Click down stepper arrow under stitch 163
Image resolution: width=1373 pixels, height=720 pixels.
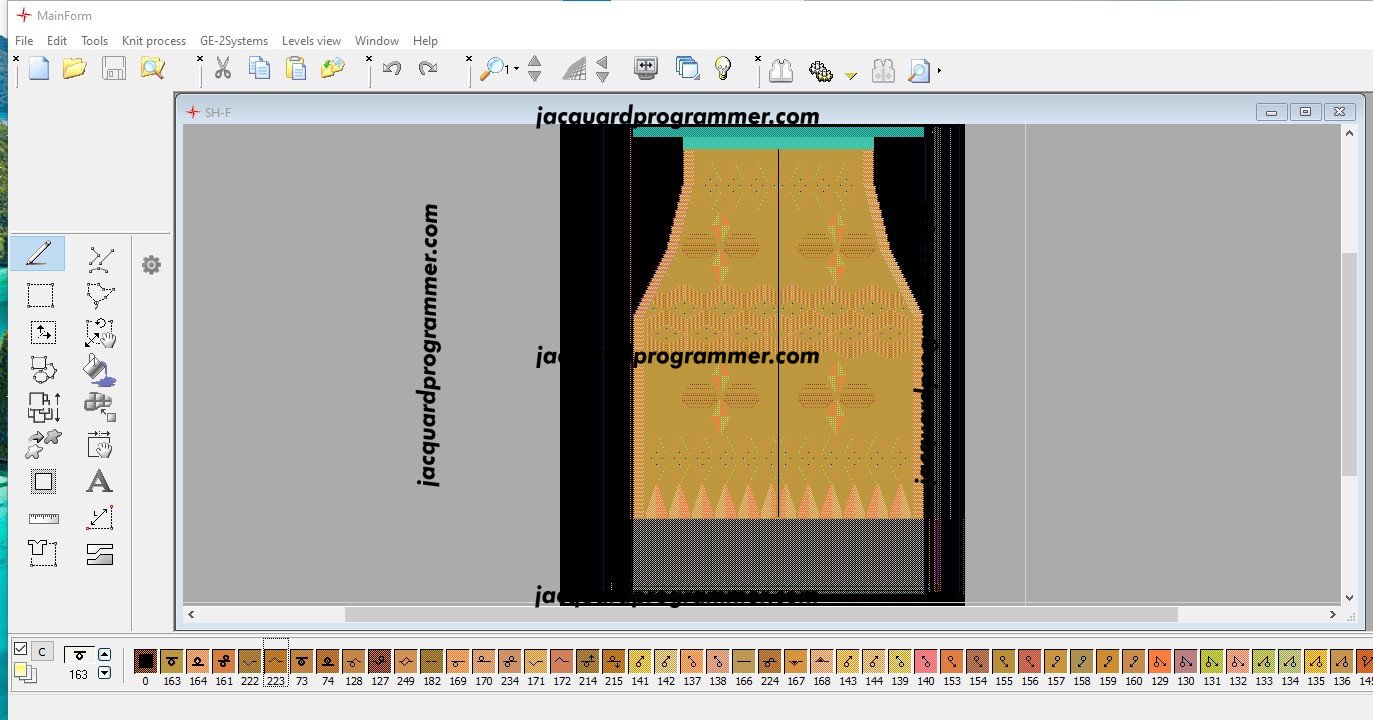tap(105, 673)
